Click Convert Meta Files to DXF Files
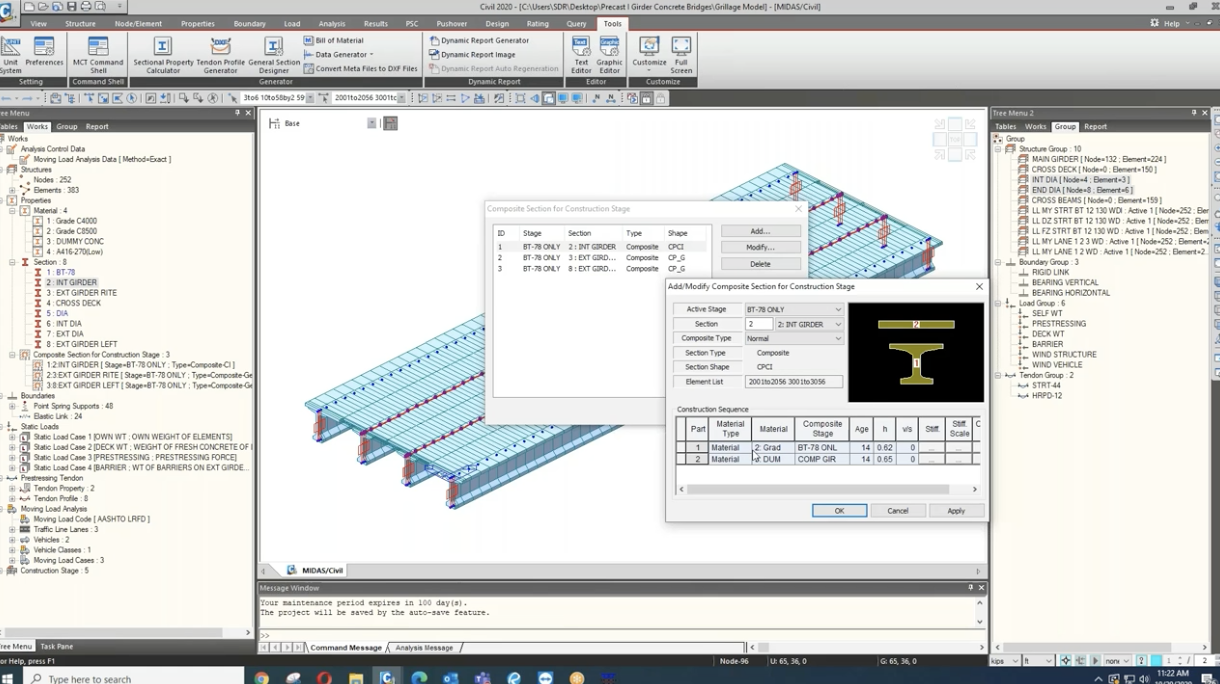The height and width of the screenshot is (684, 1220). click(361, 69)
